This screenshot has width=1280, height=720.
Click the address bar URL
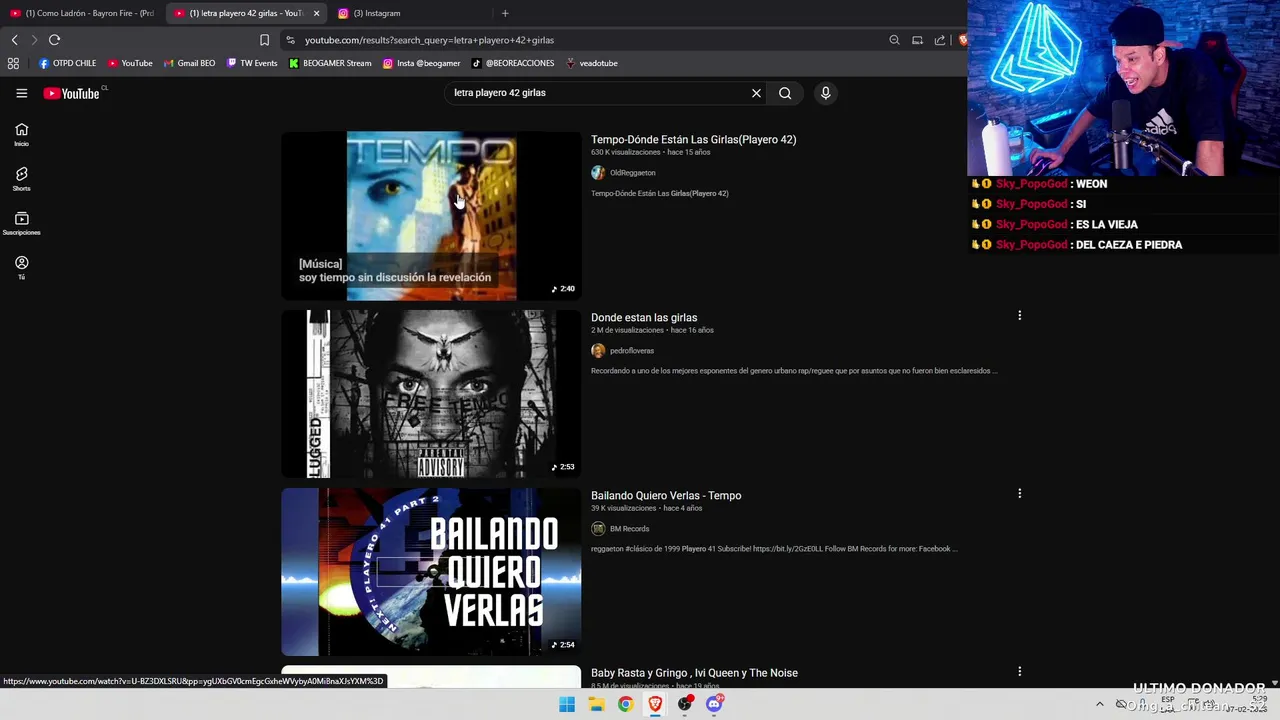[429, 40]
